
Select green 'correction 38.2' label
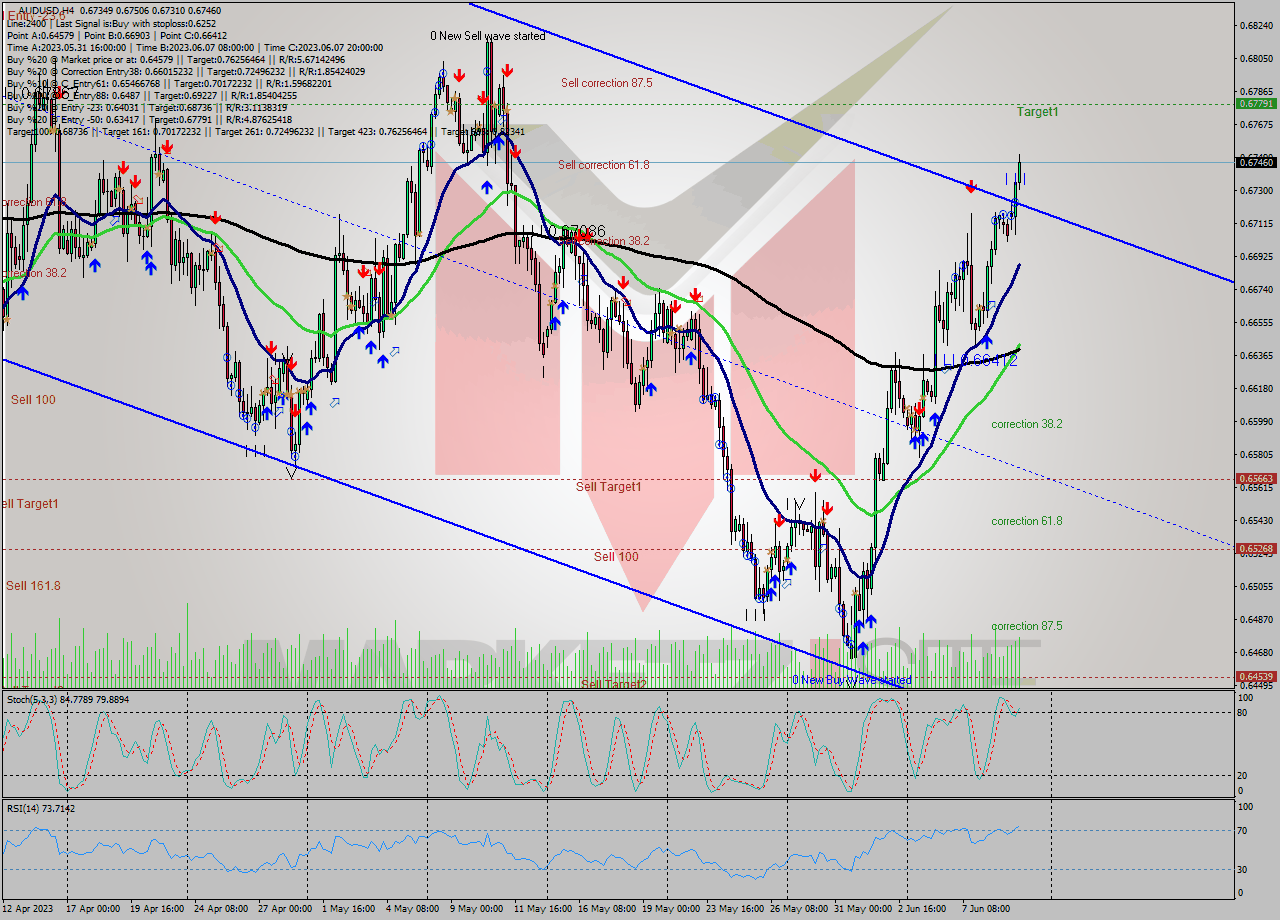(1027, 424)
